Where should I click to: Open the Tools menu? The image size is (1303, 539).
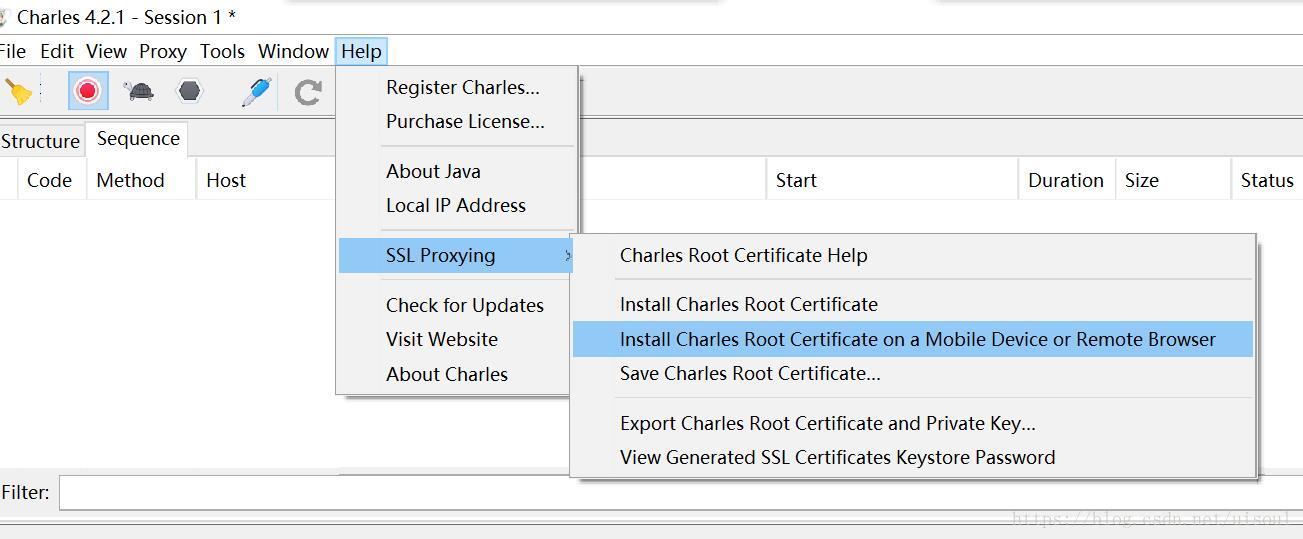(222, 51)
